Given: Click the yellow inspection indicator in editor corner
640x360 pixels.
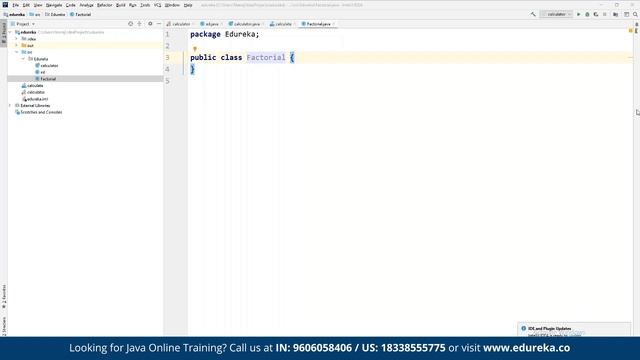Looking at the screenshot, I should click(x=631, y=31).
